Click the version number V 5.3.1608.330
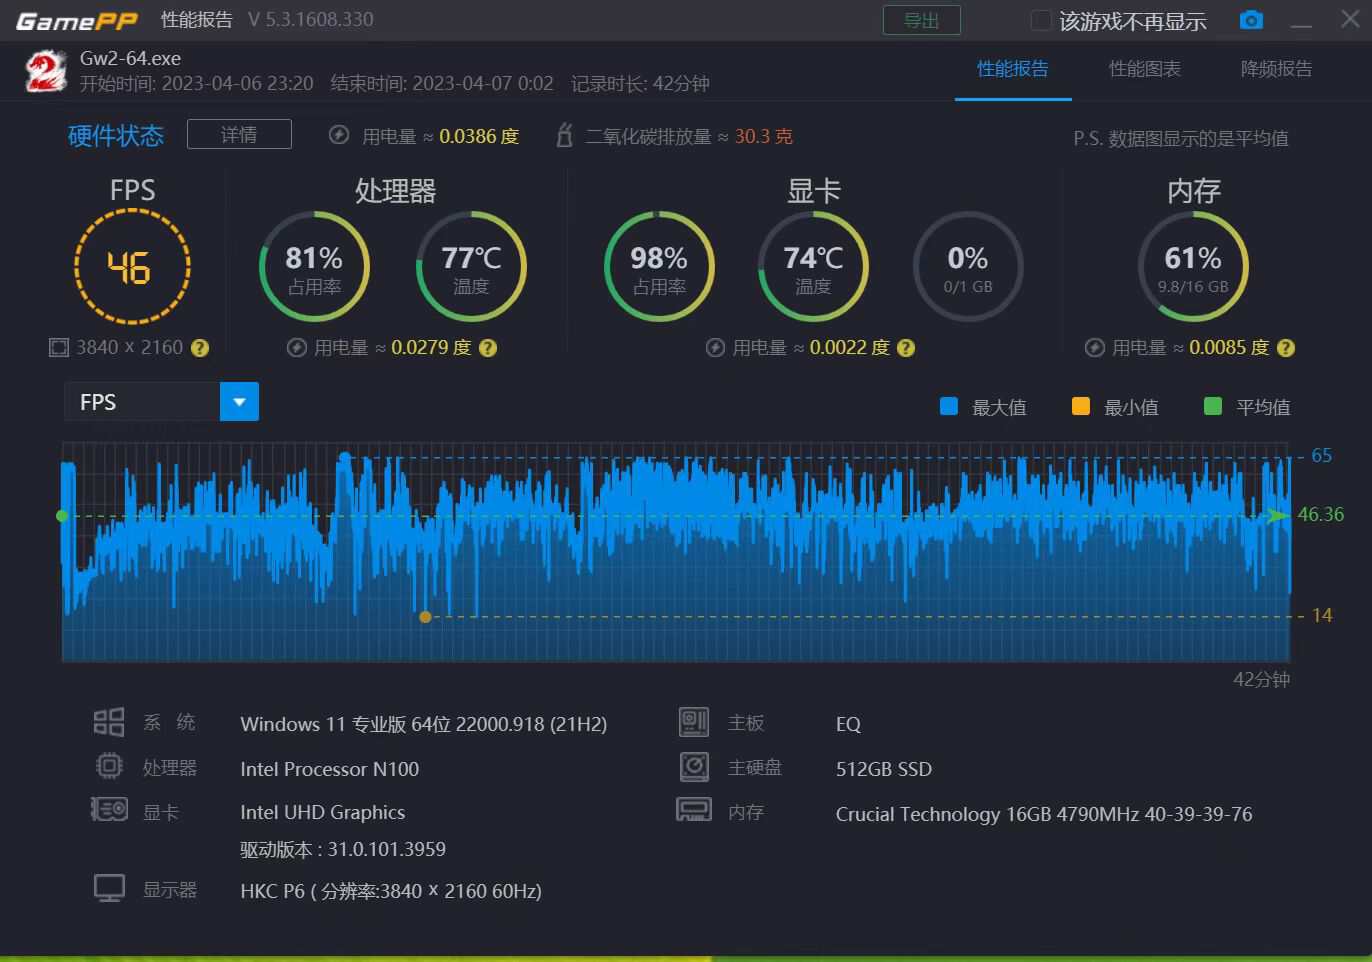The image size is (1372, 962). [x=311, y=20]
